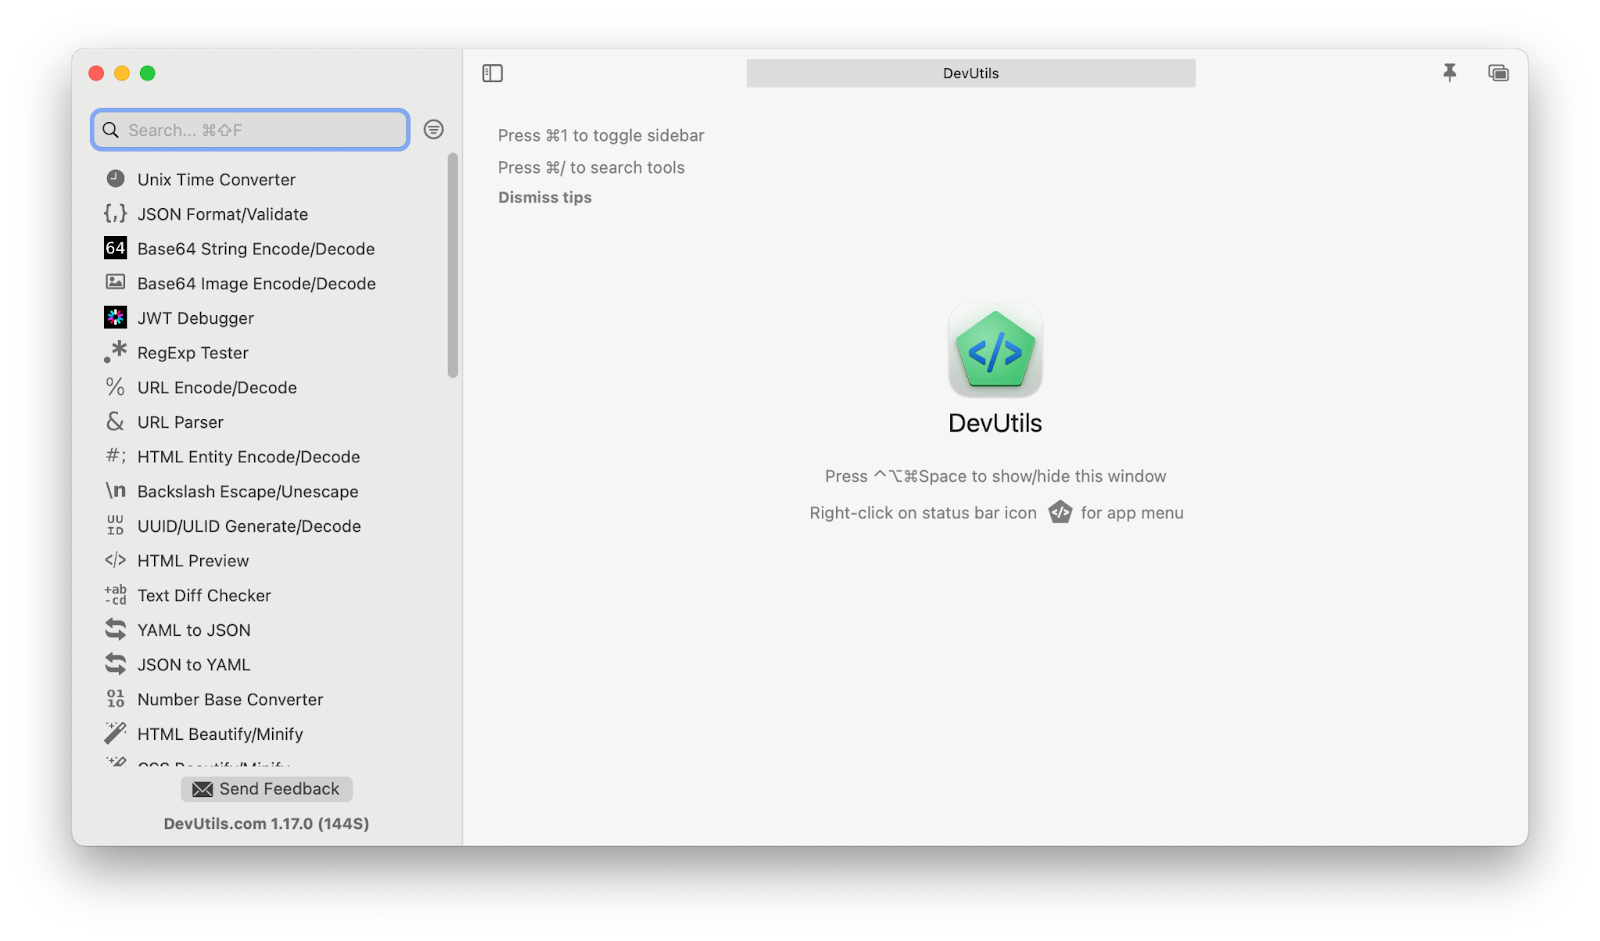Click the JSON Format/Validate braces icon
1600x941 pixels.
click(115, 213)
